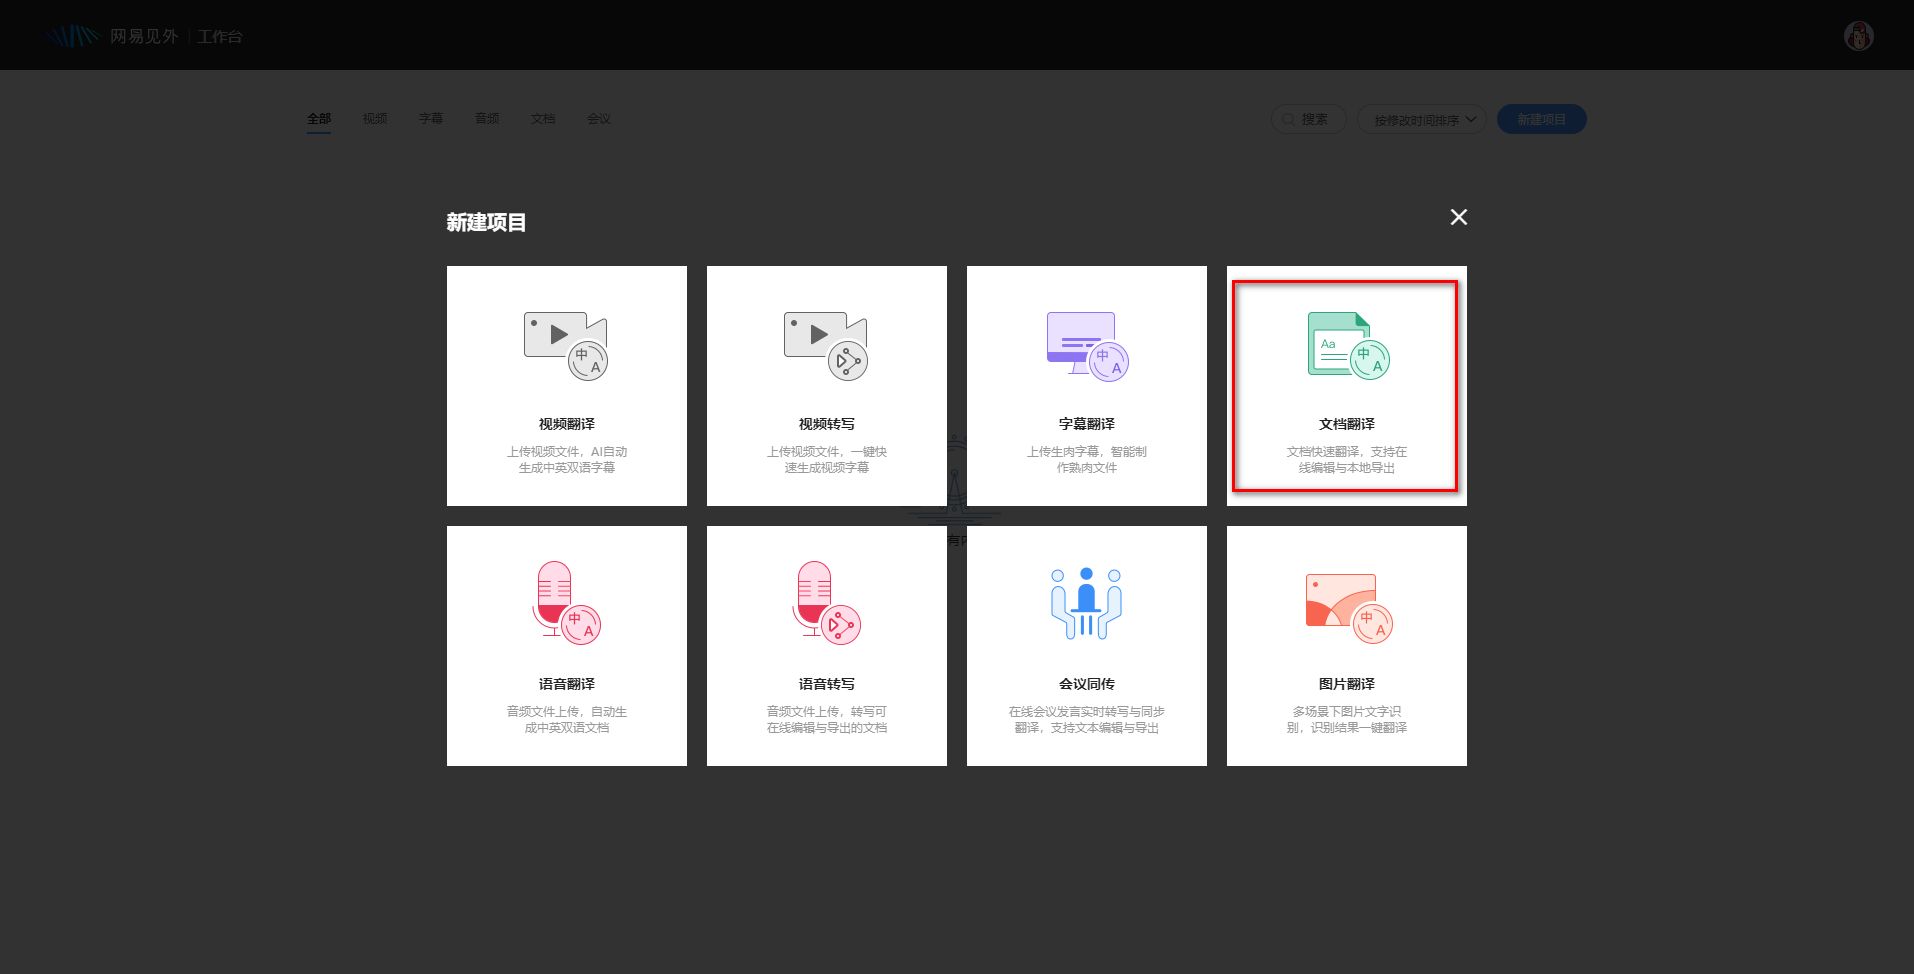Switch to the 会议 tab
Viewport: 1914px width, 974px height.
coord(599,119)
